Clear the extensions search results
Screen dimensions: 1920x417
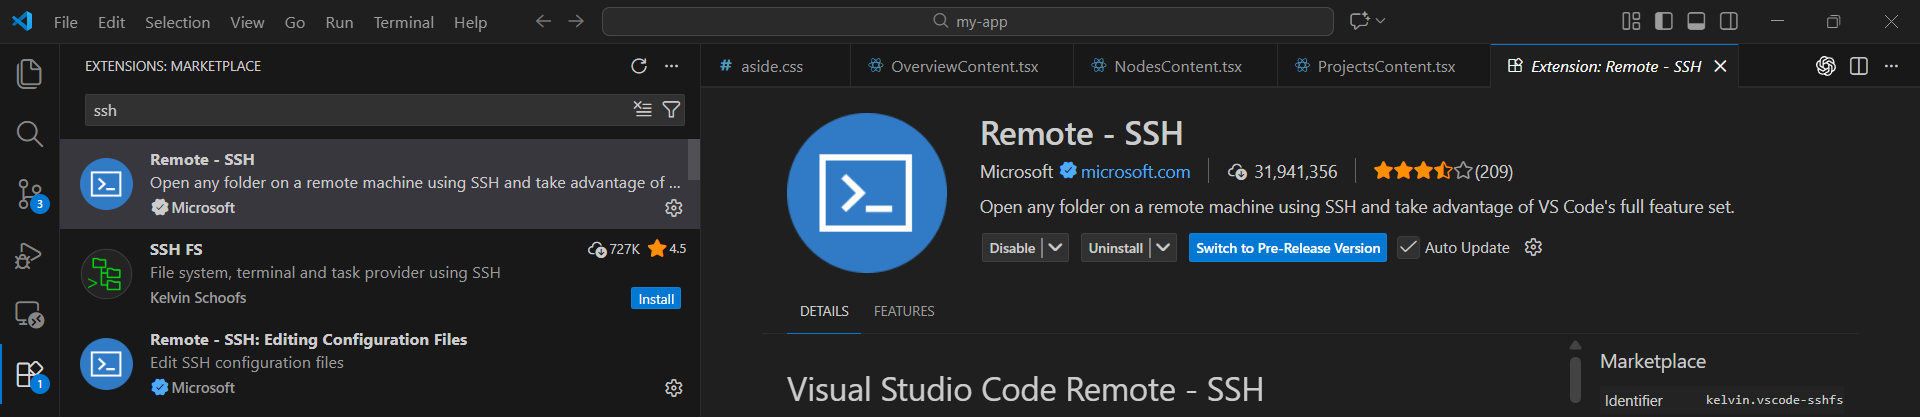[643, 110]
